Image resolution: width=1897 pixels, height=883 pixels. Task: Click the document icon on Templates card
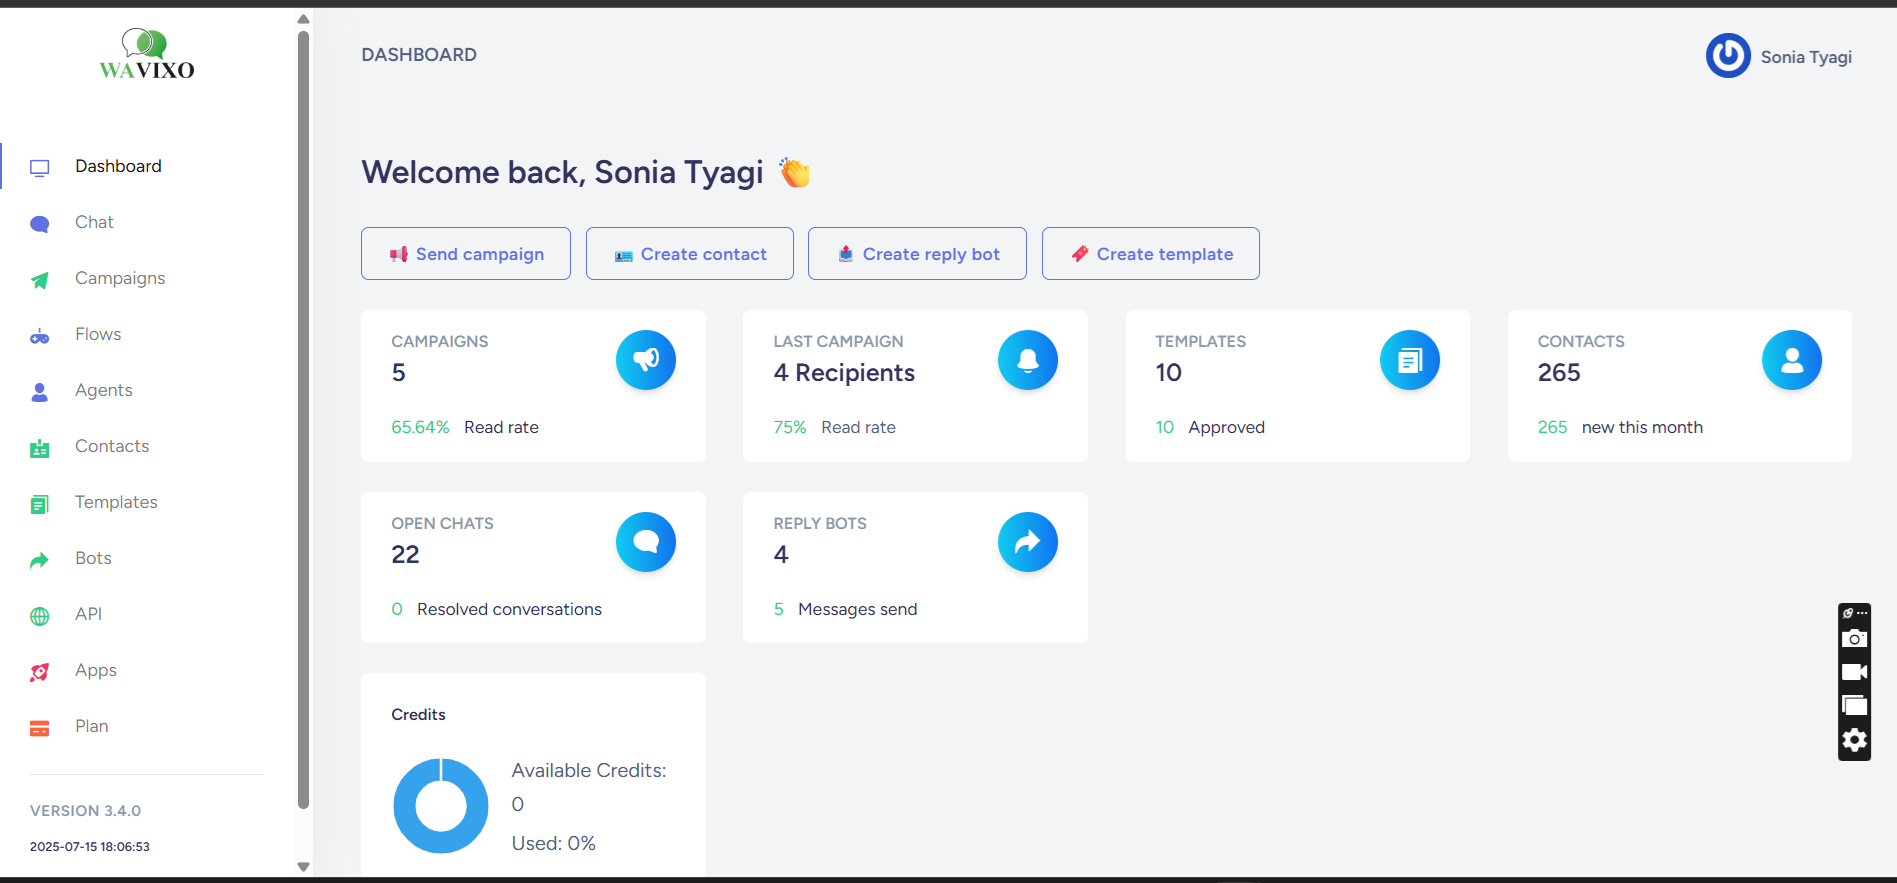pyautogui.click(x=1410, y=360)
